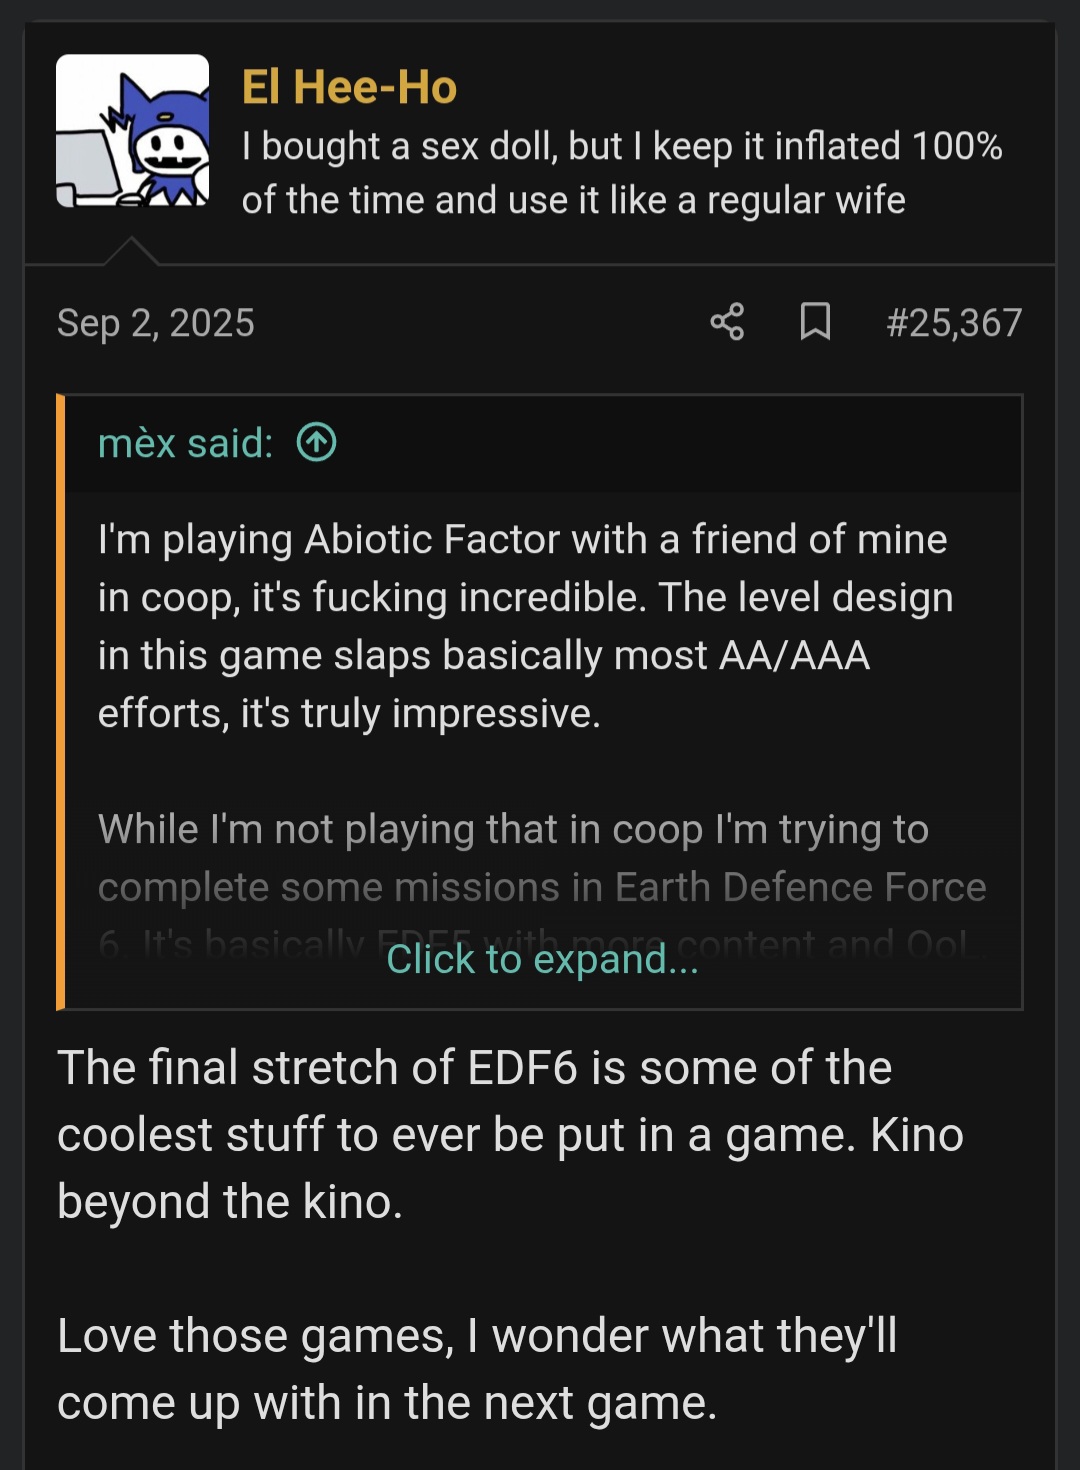
Task: Click 'AA/AAA' text in the quote
Action: (x=794, y=656)
